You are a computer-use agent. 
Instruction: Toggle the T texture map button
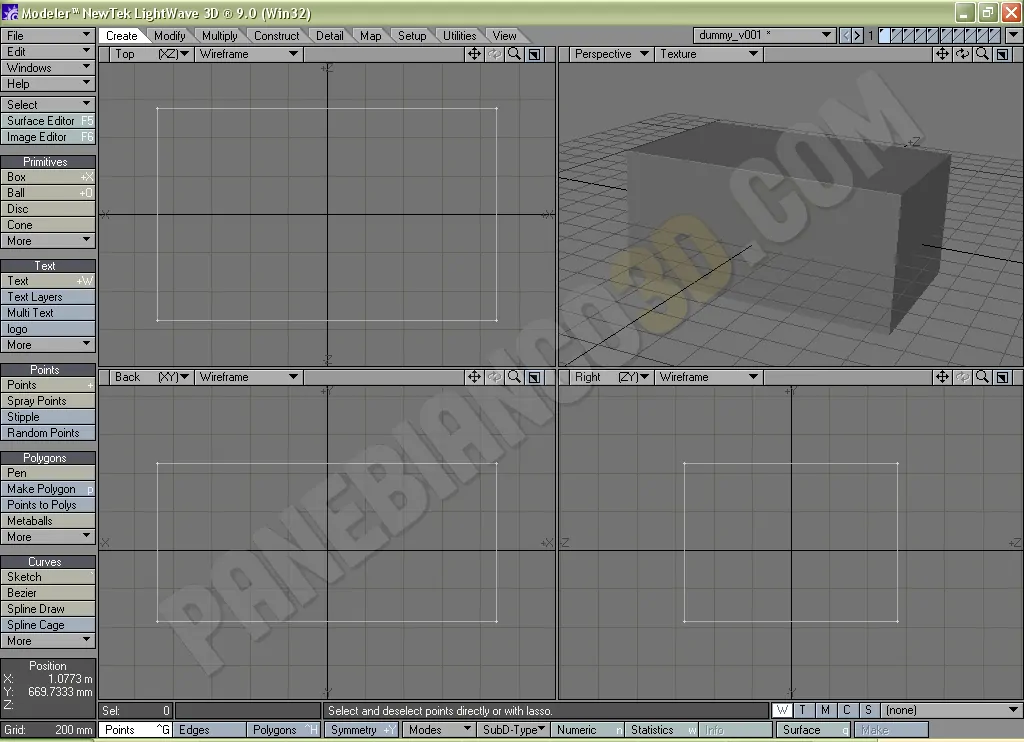[803, 710]
